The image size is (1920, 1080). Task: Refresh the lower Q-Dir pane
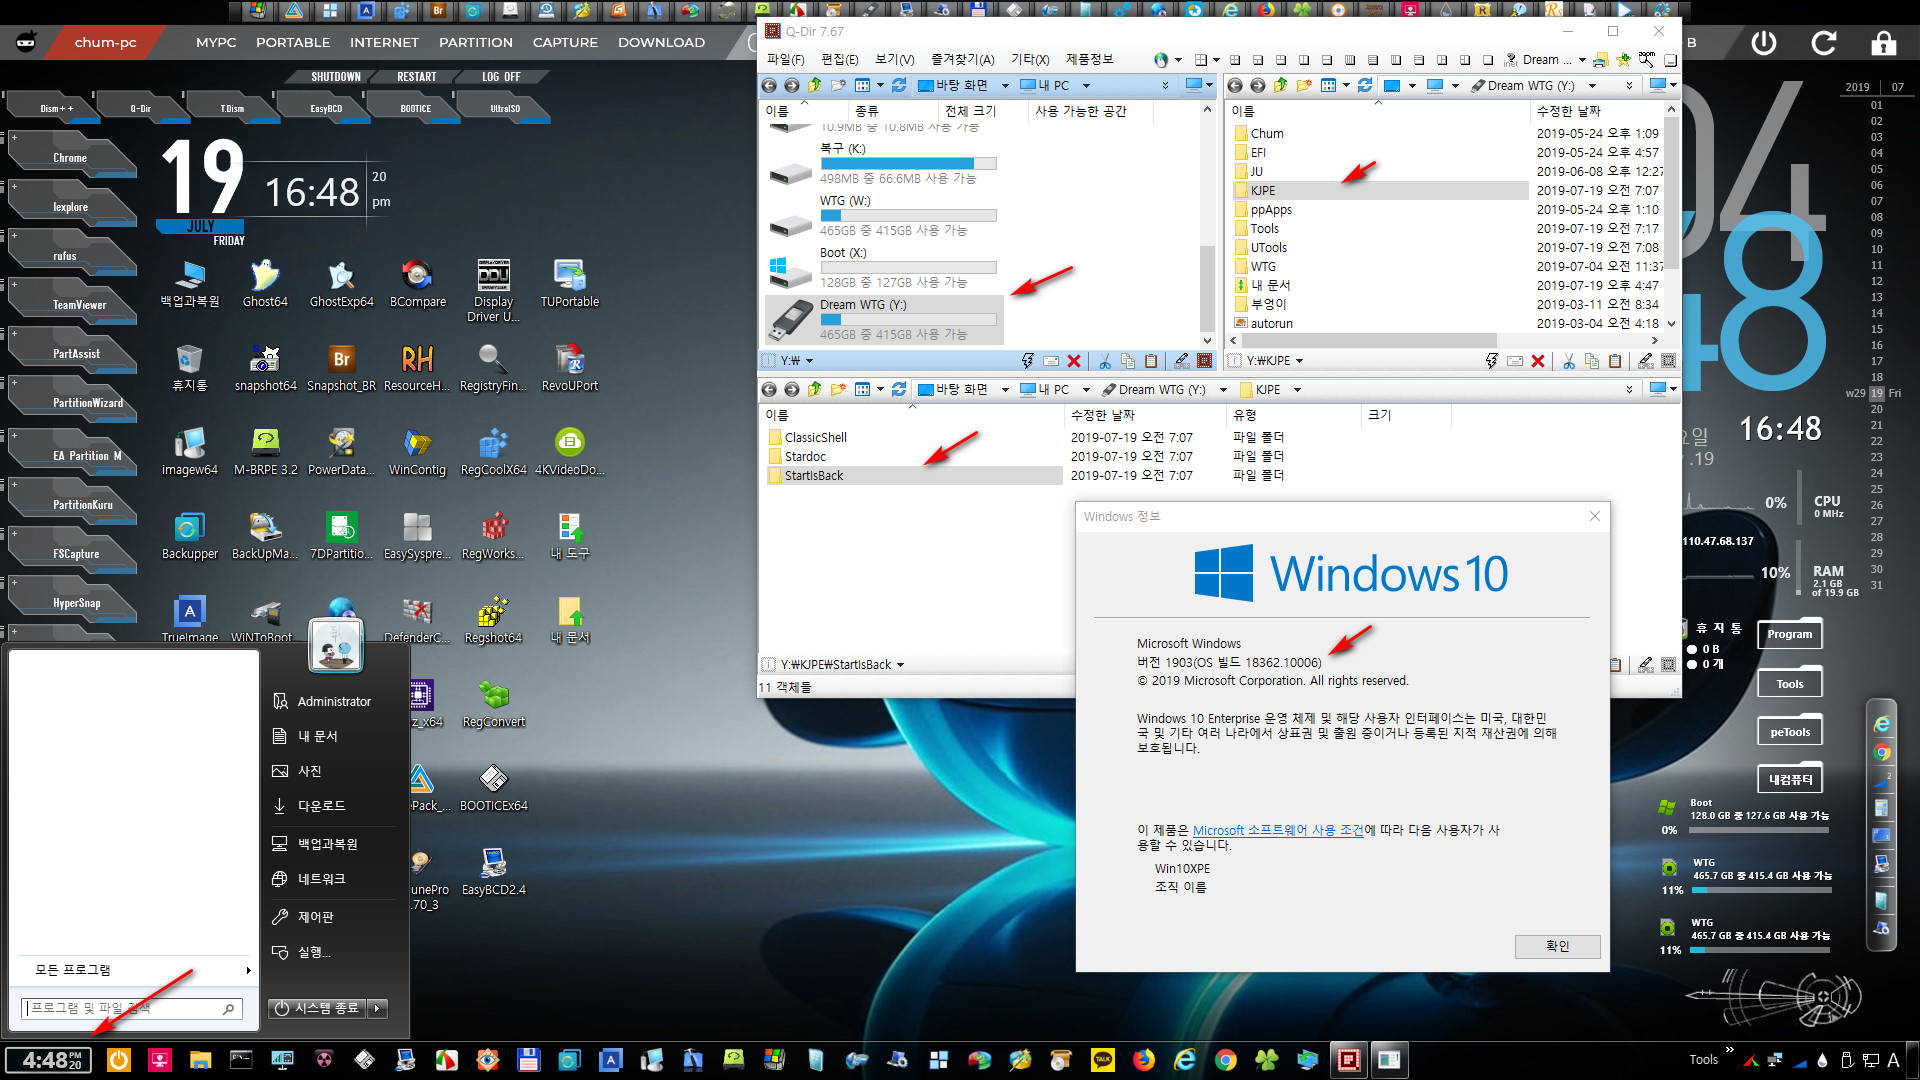click(899, 389)
